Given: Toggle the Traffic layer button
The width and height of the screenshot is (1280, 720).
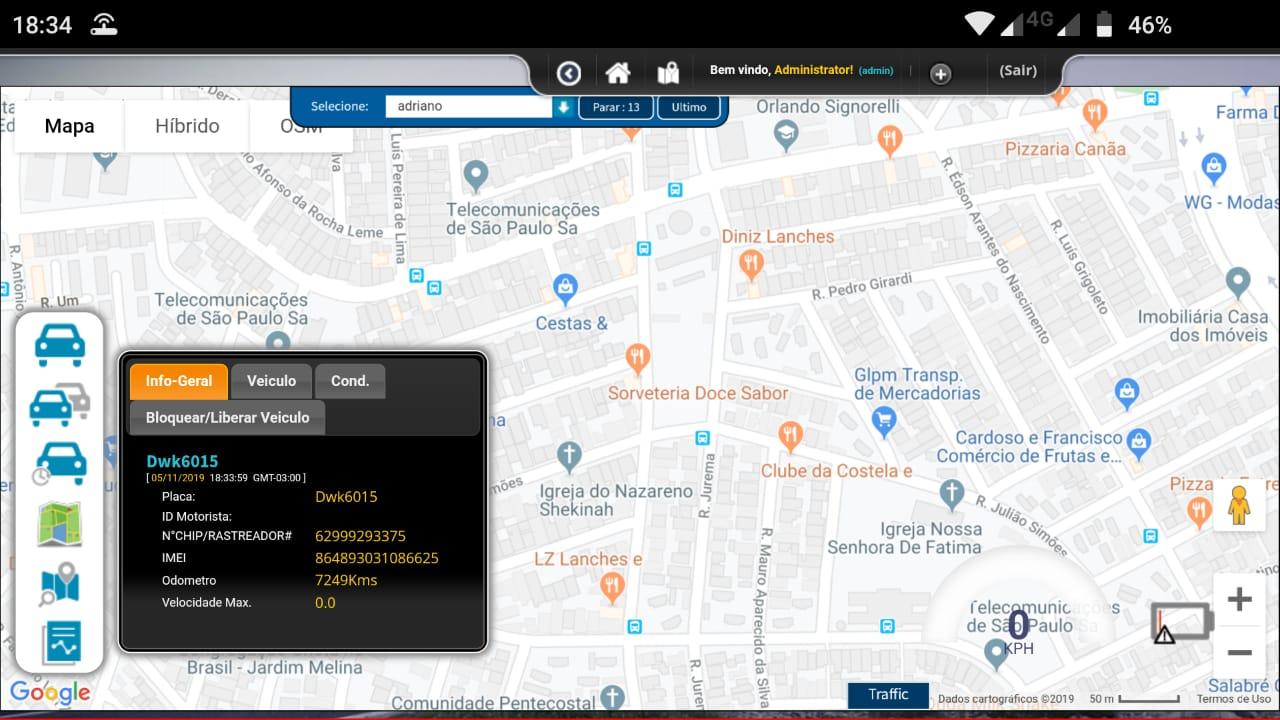Looking at the screenshot, I should point(888,695).
